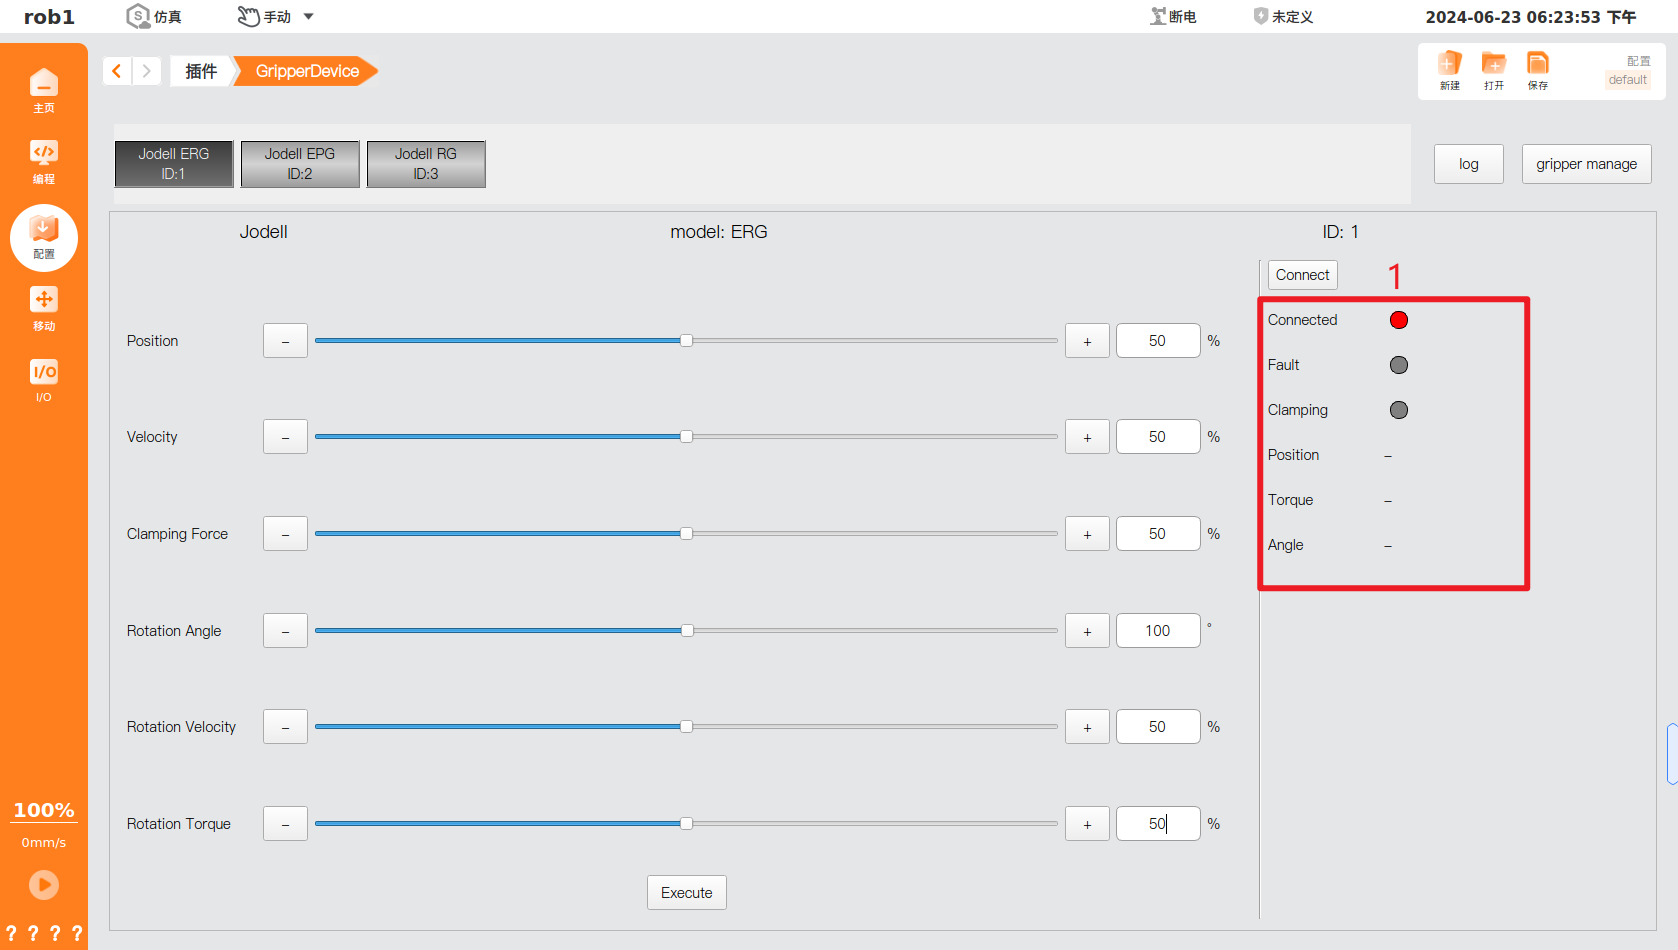The width and height of the screenshot is (1678, 950).
Task: Open the 手动 manual mode dropdown
Action: click(x=275, y=16)
